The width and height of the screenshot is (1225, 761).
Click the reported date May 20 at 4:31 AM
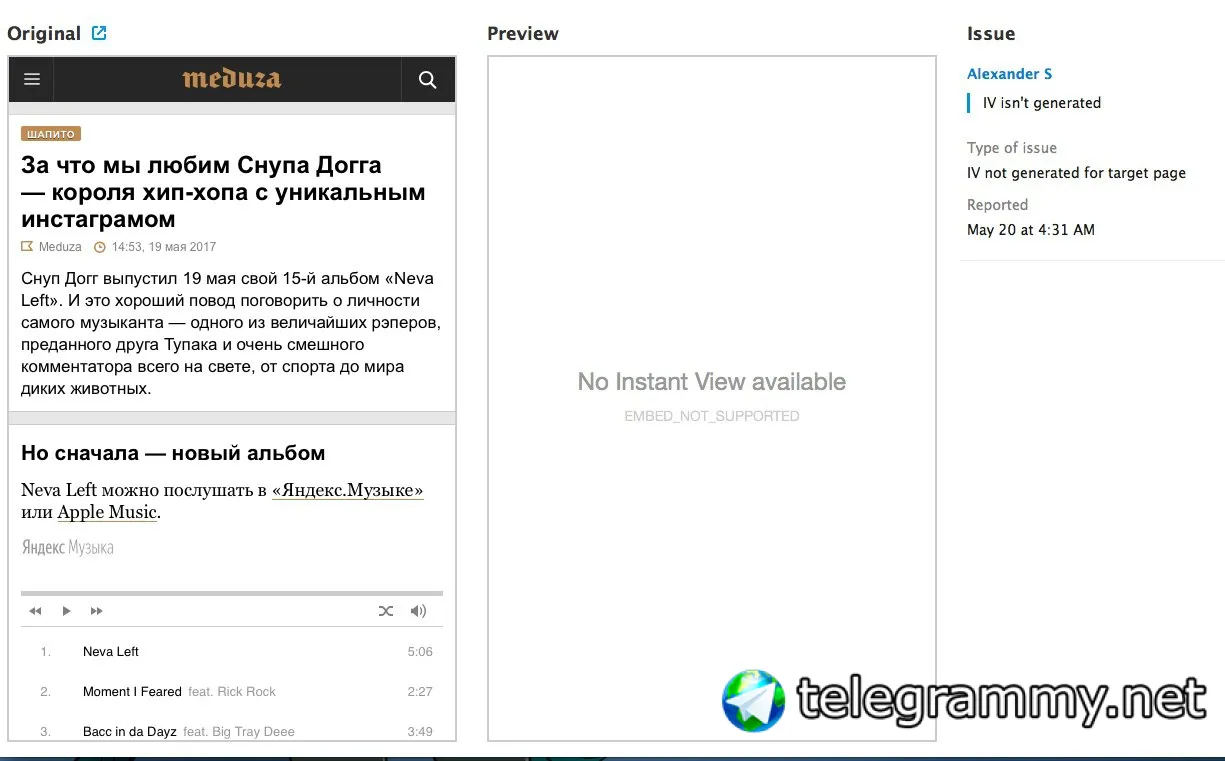[x=1031, y=230]
